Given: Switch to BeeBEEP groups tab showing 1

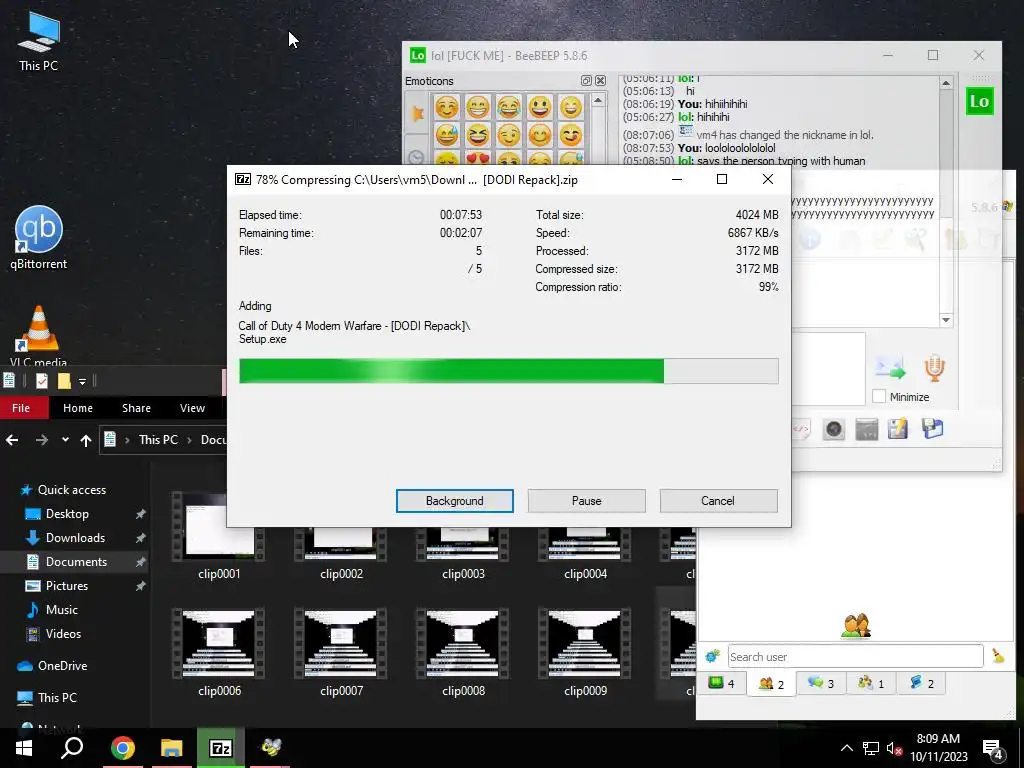Looking at the screenshot, I should point(871,684).
